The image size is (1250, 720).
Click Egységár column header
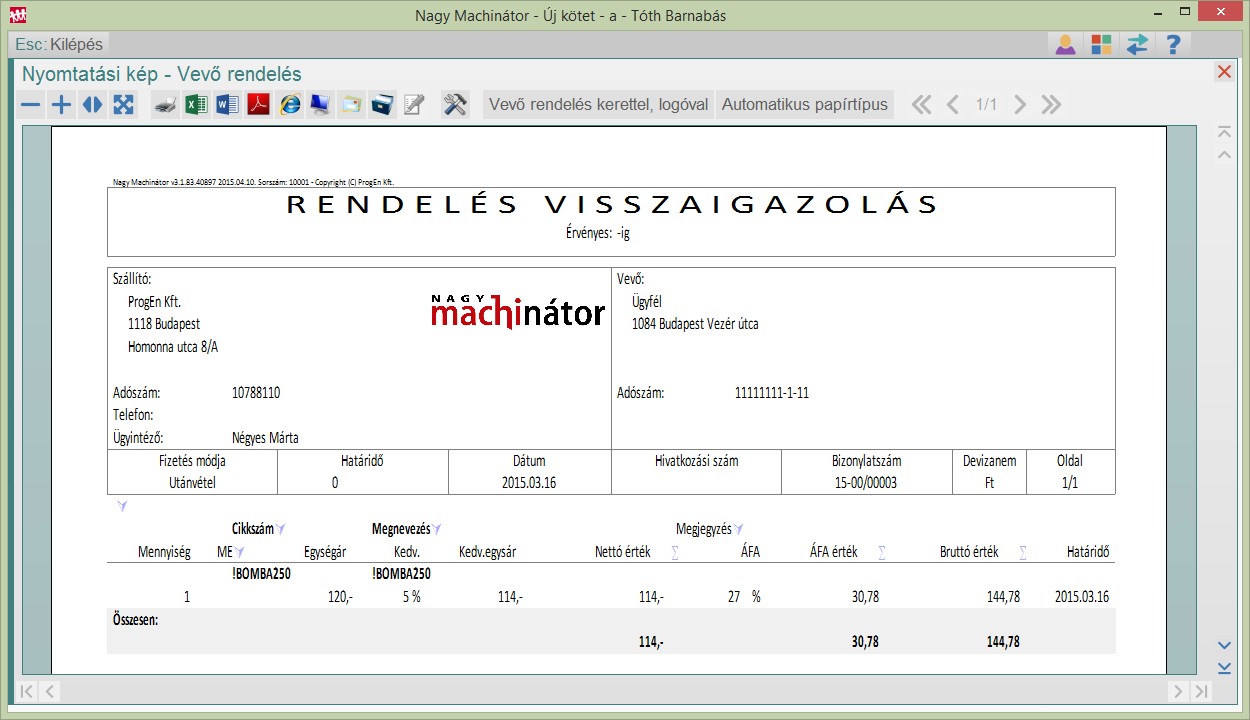click(325, 552)
